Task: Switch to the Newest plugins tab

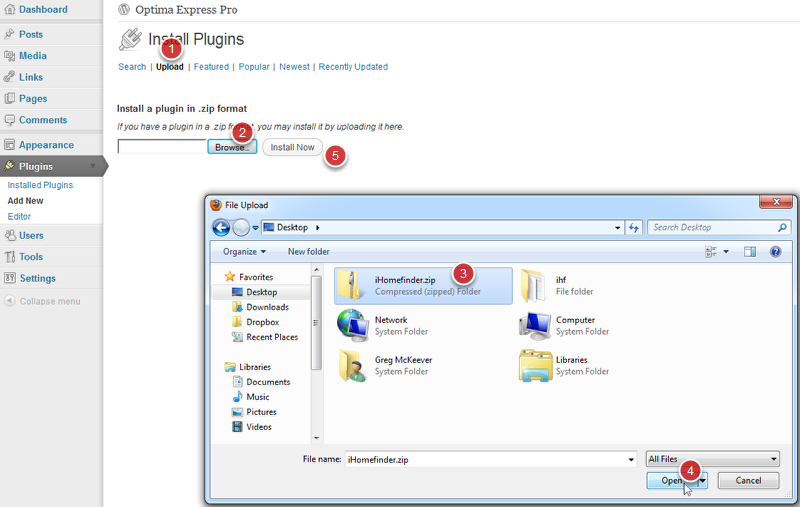Action: coord(294,67)
